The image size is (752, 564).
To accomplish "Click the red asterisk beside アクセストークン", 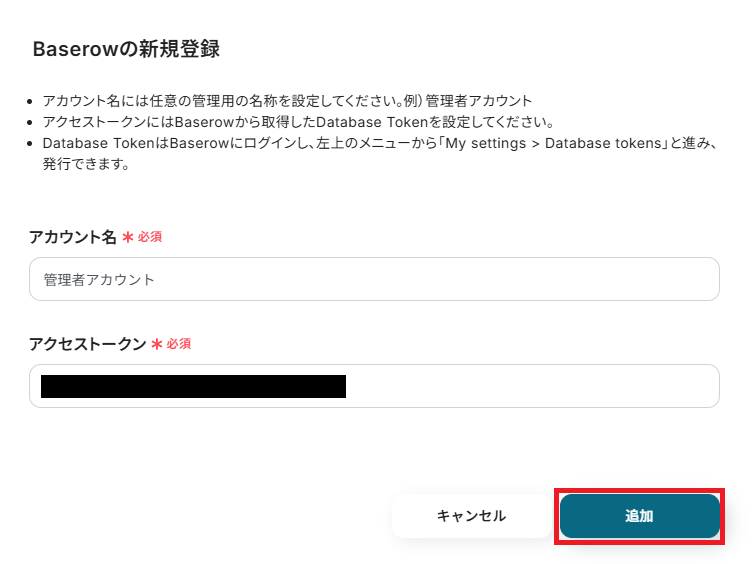I will tap(157, 344).
